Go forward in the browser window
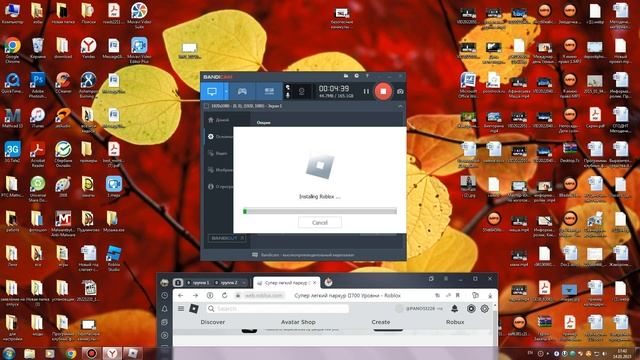640x360 pixels. pyautogui.click(x=196, y=295)
